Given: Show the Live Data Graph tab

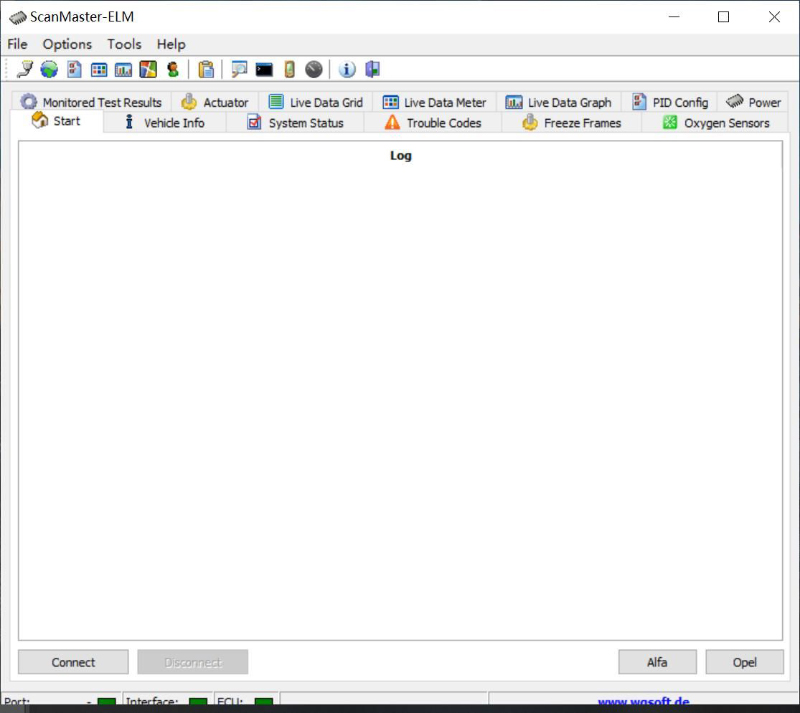Looking at the screenshot, I should [559, 102].
